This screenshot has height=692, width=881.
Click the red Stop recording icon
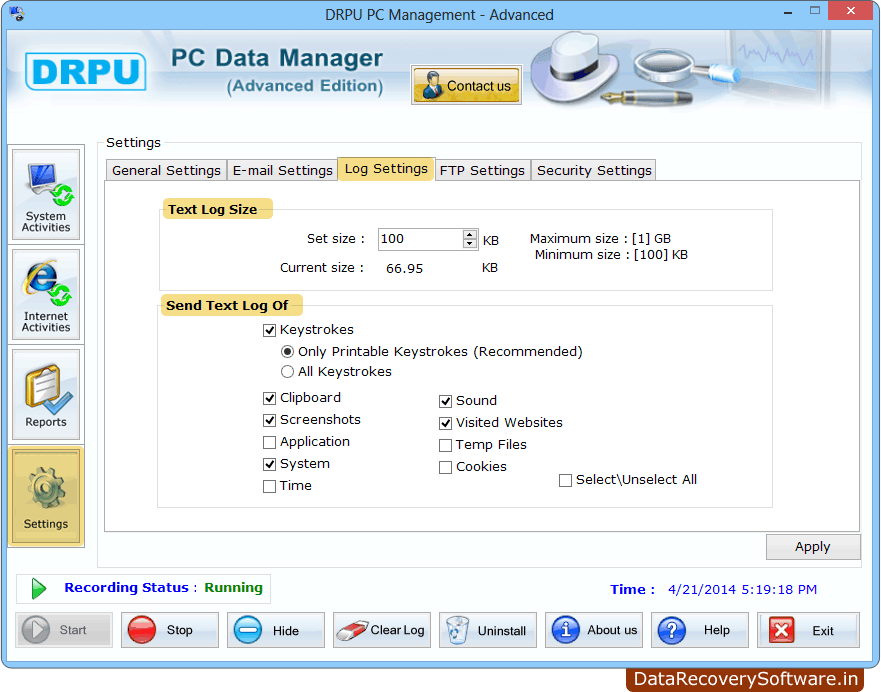(x=142, y=630)
